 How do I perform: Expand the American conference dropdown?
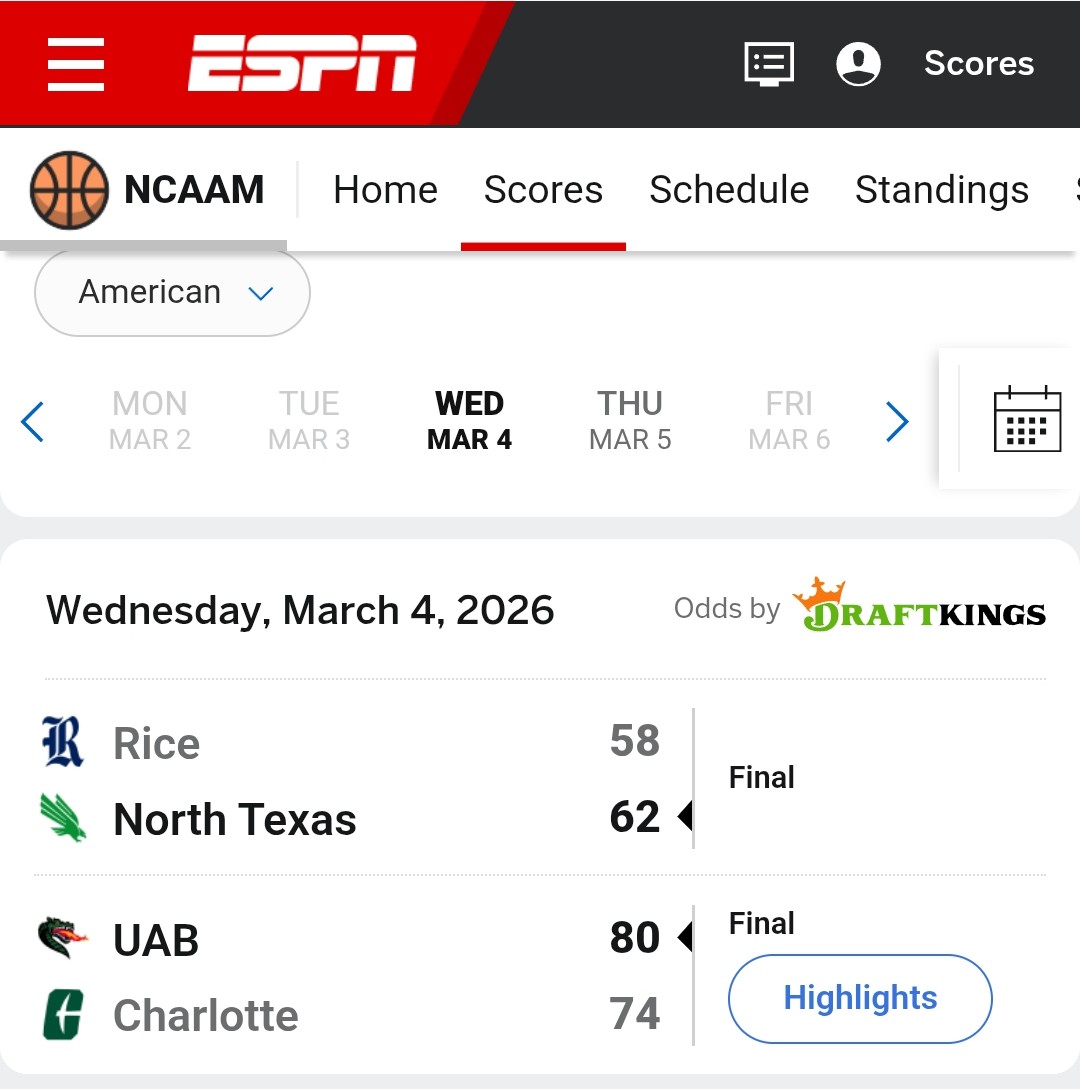tap(172, 293)
